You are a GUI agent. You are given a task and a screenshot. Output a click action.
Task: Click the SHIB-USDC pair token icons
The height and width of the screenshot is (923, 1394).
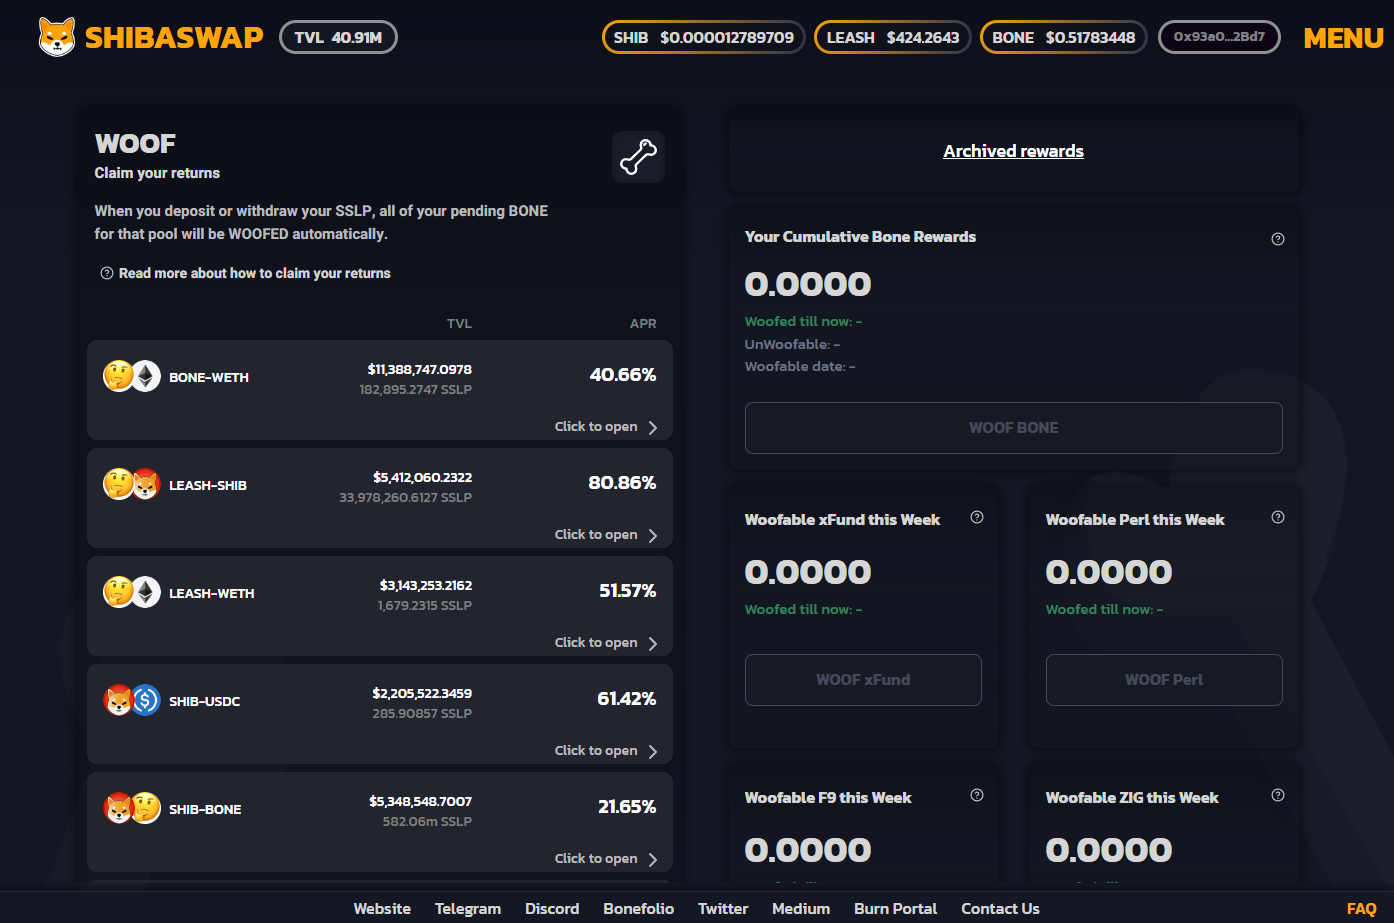point(132,700)
